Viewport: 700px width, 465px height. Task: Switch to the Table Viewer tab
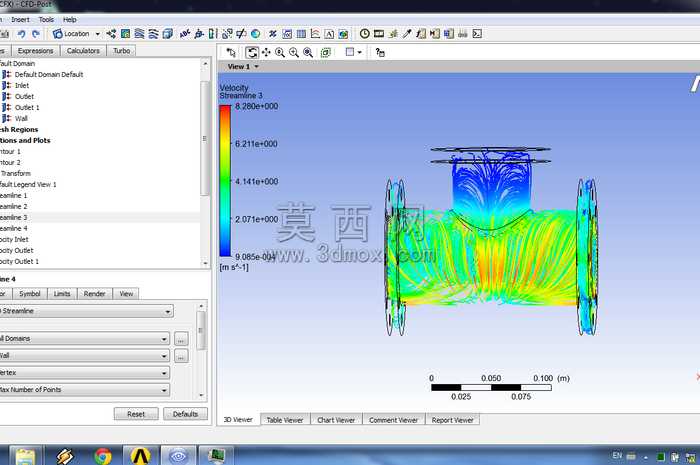pyautogui.click(x=285, y=420)
